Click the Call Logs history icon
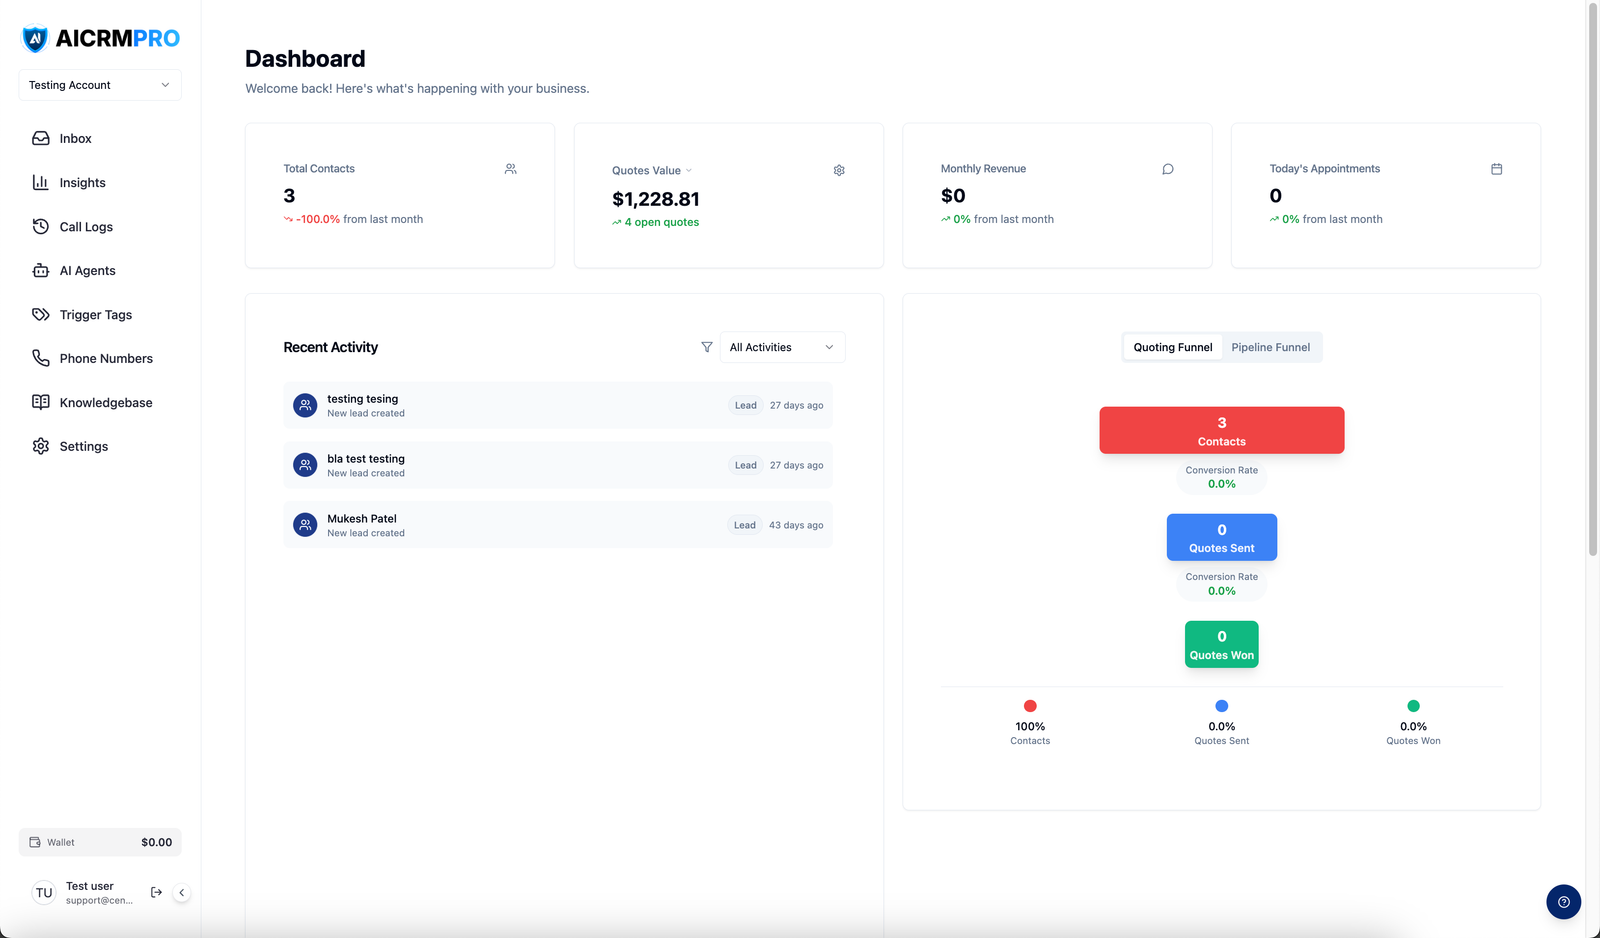The width and height of the screenshot is (1600, 938). 41,226
